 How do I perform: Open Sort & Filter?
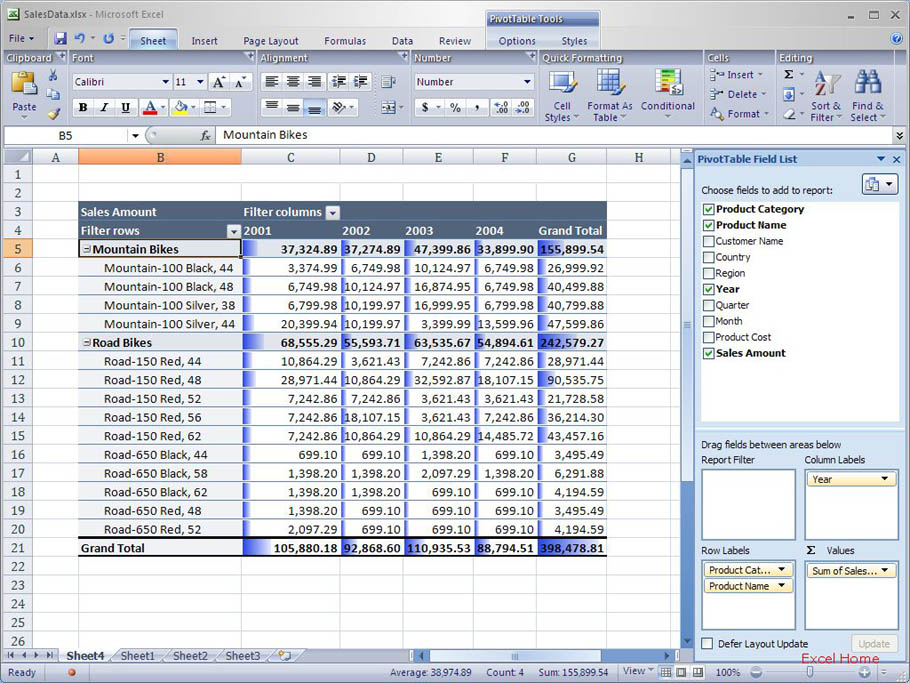tap(826, 95)
